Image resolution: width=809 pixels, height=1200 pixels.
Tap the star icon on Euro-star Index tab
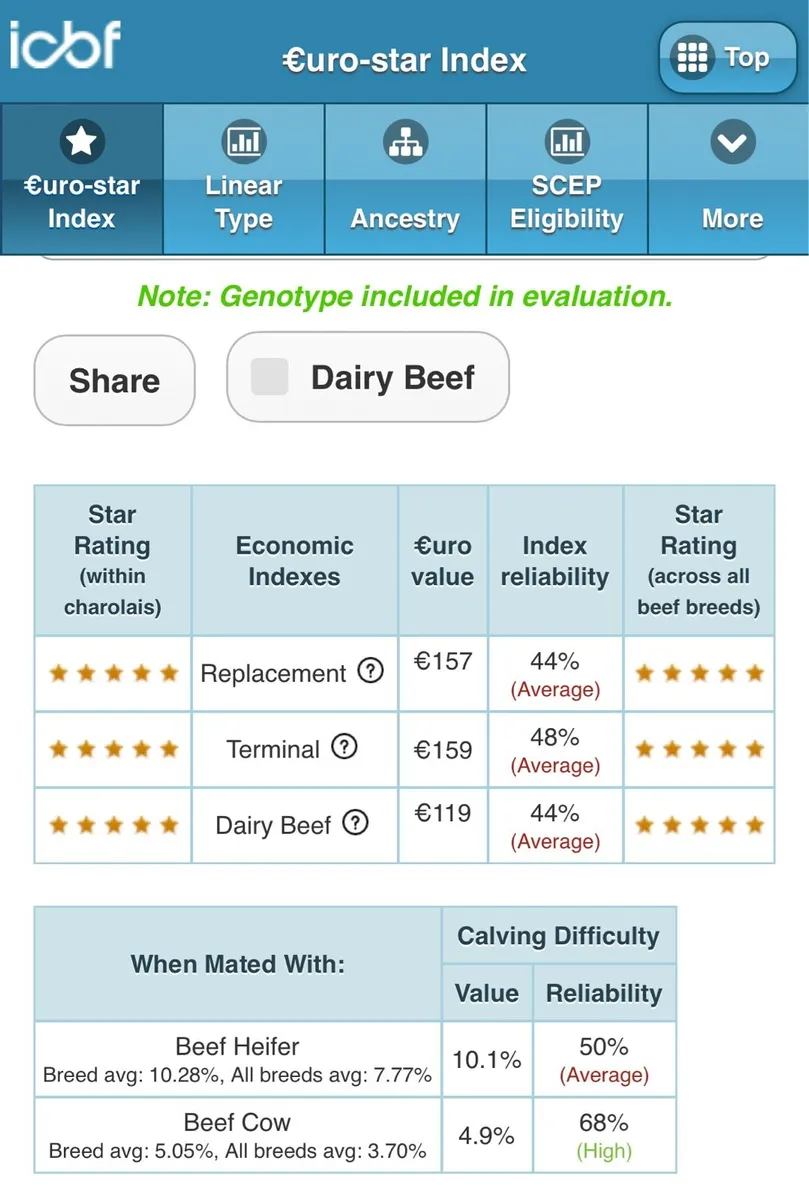(81, 142)
